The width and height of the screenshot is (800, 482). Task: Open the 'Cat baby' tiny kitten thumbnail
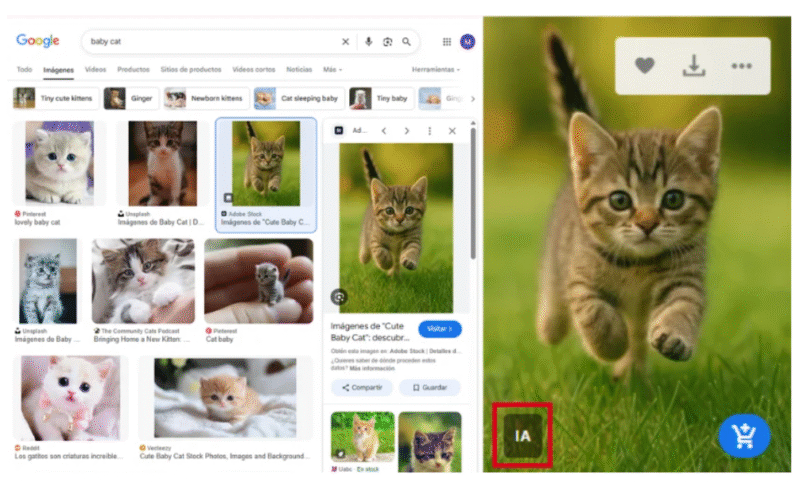259,281
